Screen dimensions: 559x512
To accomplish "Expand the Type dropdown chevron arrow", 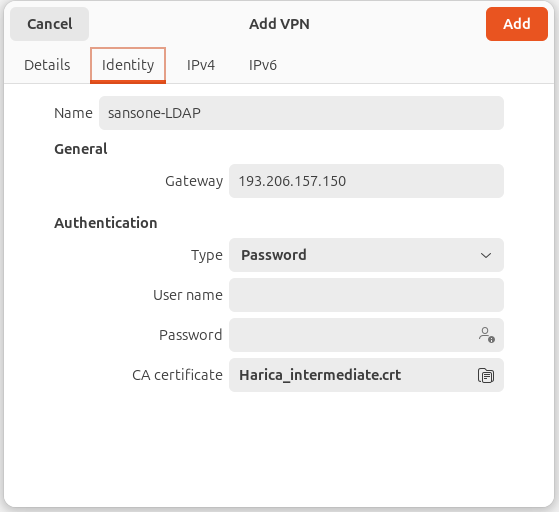I will [x=486, y=255].
